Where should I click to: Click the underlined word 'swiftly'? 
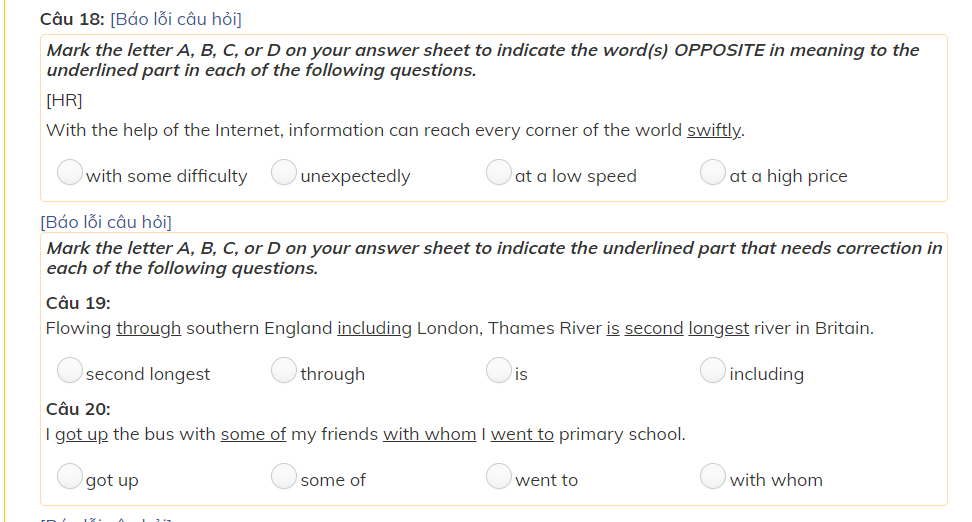tap(714, 130)
